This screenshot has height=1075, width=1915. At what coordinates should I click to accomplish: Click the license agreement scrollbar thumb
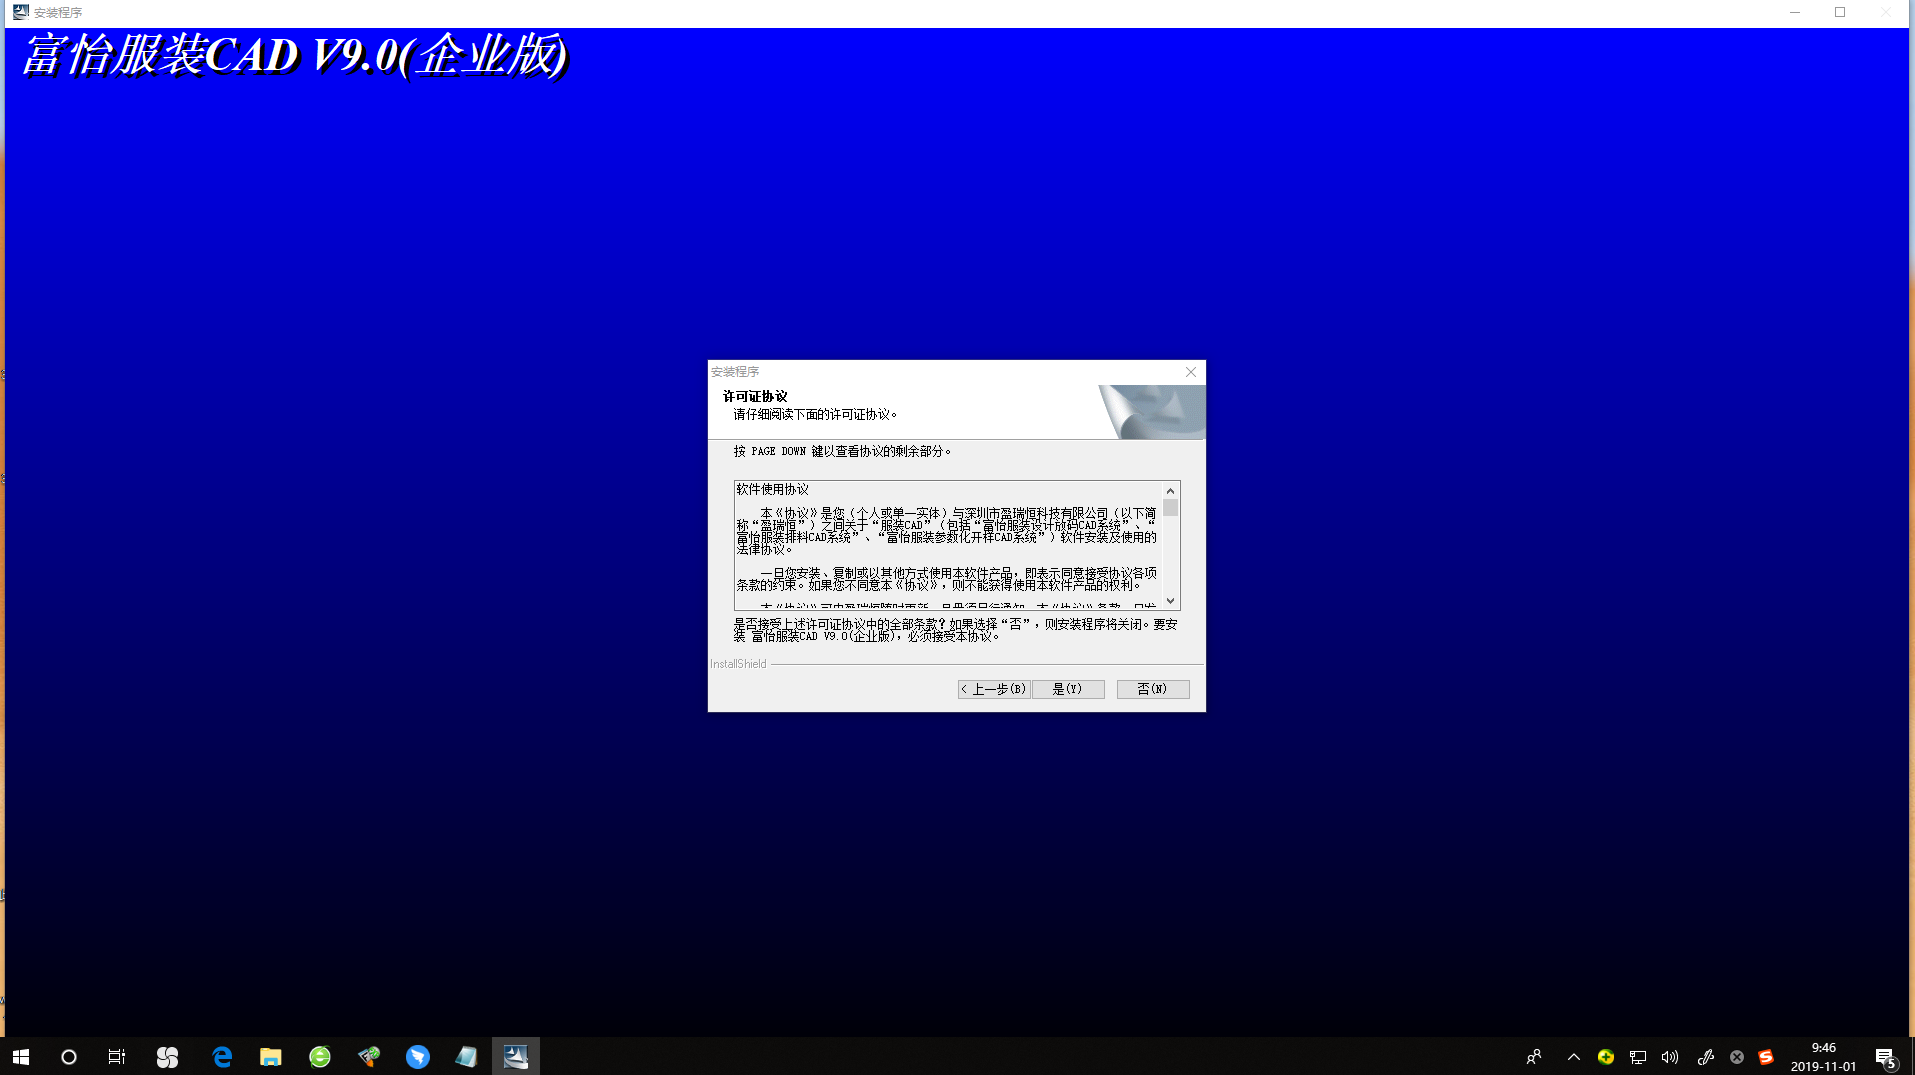pyautogui.click(x=1170, y=508)
